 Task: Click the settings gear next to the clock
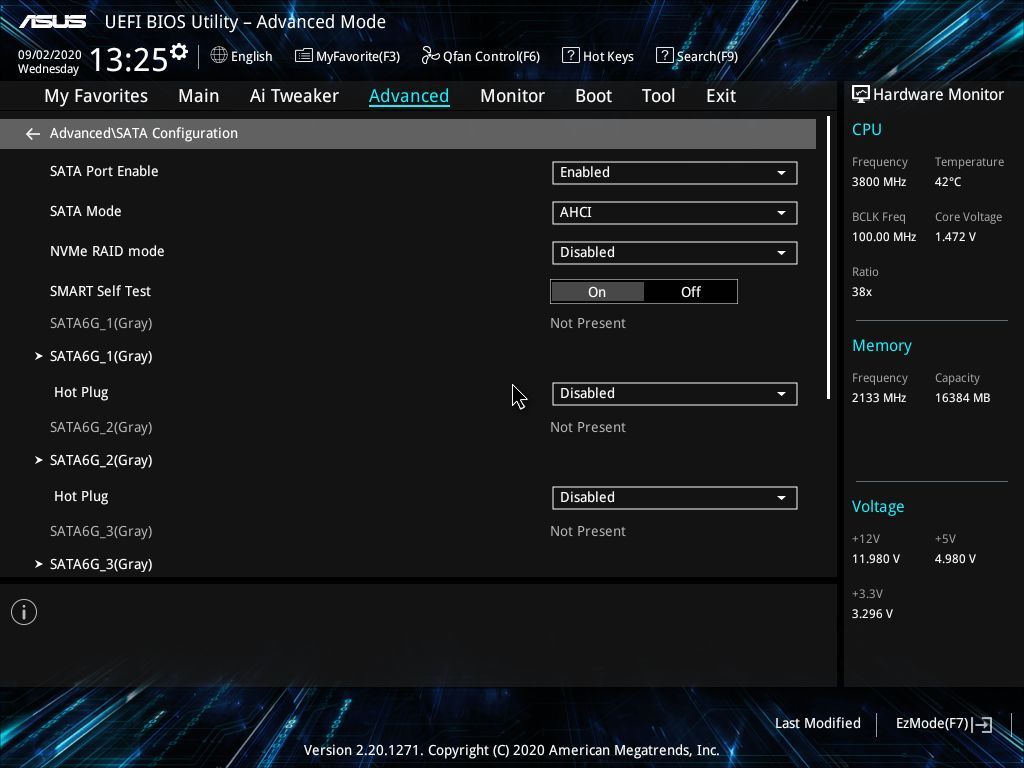179,52
